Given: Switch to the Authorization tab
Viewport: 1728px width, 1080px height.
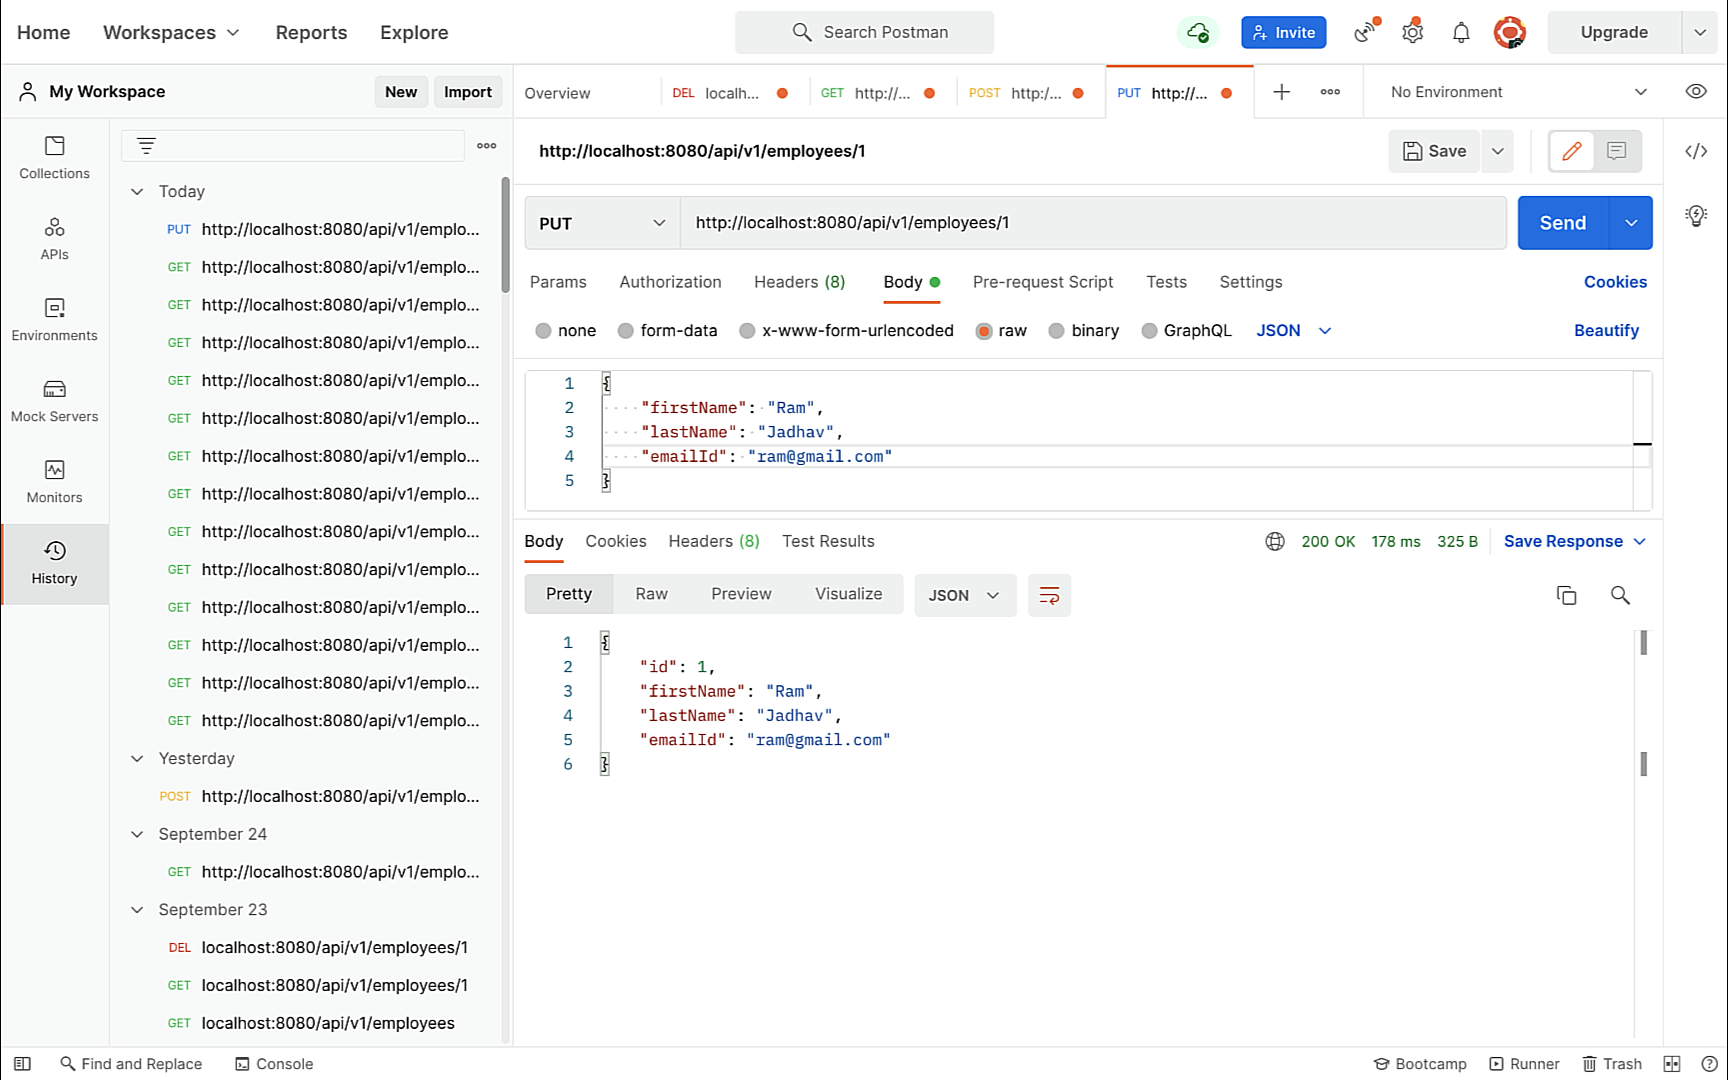Looking at the screenshot, I should point(670,282).
